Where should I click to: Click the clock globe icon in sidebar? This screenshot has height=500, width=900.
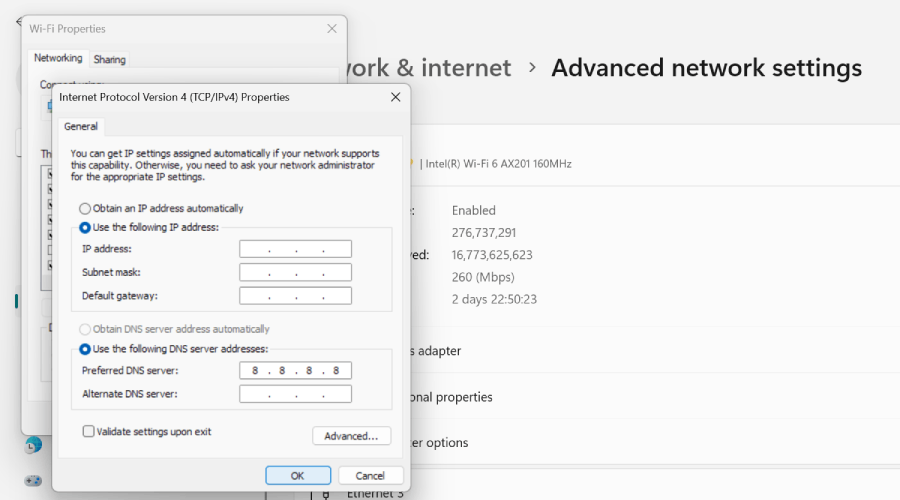coord(33,445)
